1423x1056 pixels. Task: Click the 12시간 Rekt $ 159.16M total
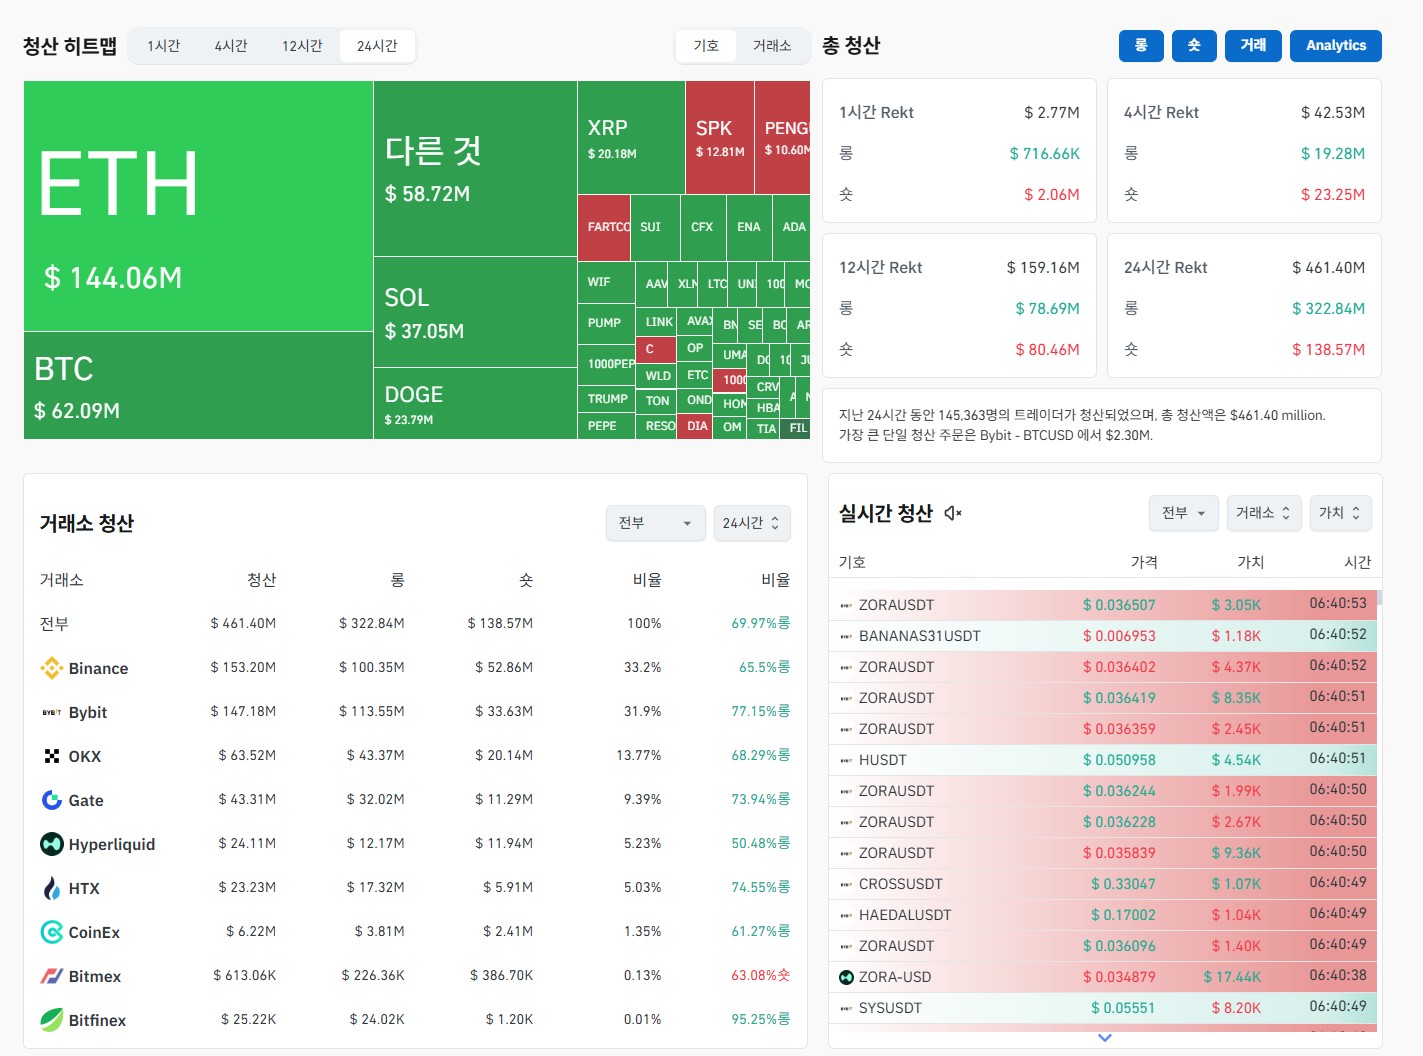[x=1043, y=267]
